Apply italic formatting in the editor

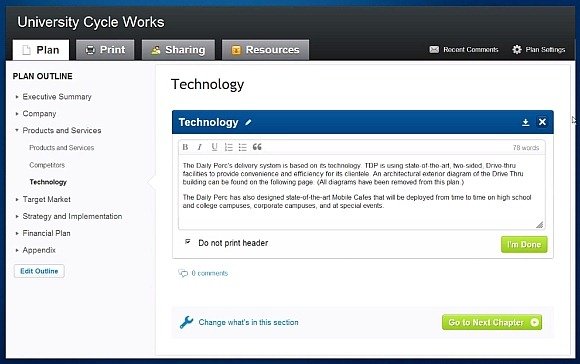coord(199,147)
